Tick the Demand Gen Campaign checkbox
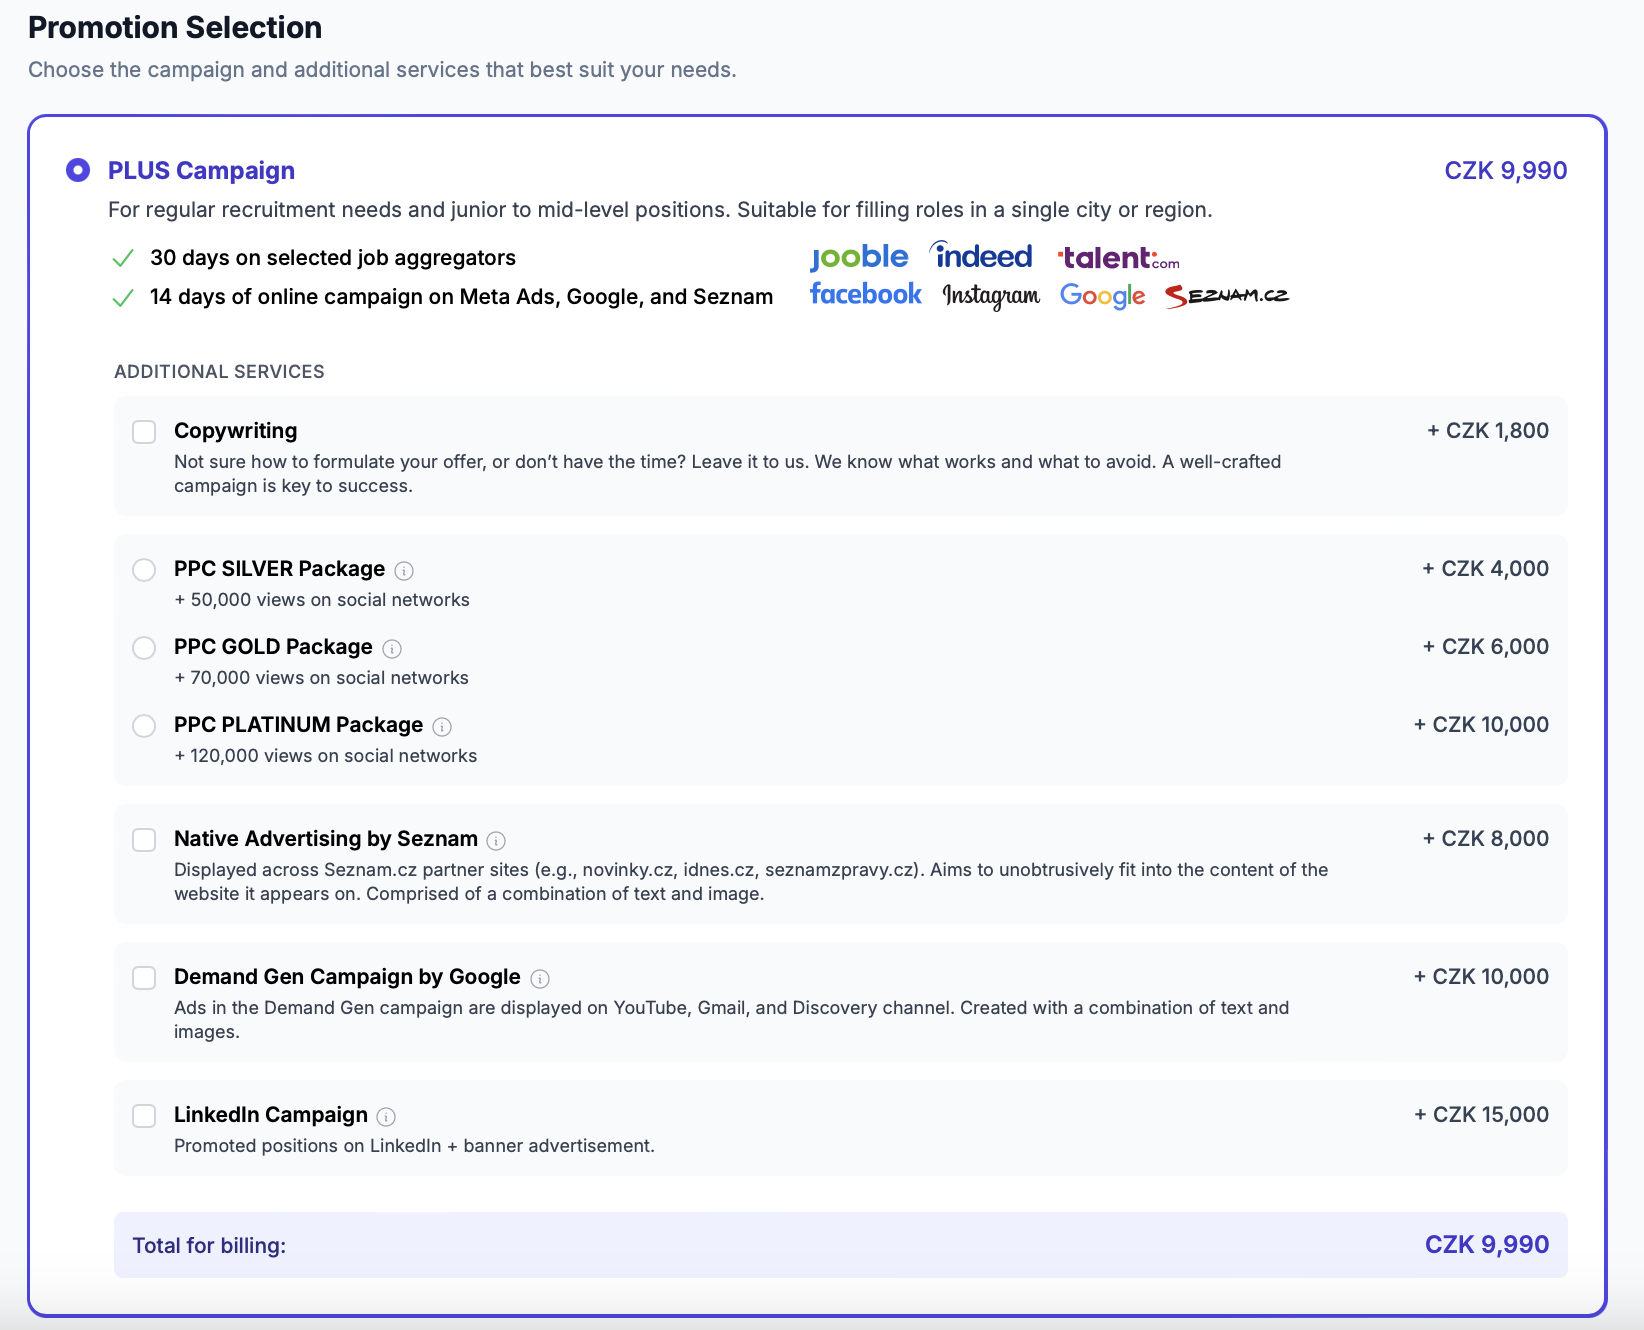 (145, 978)
